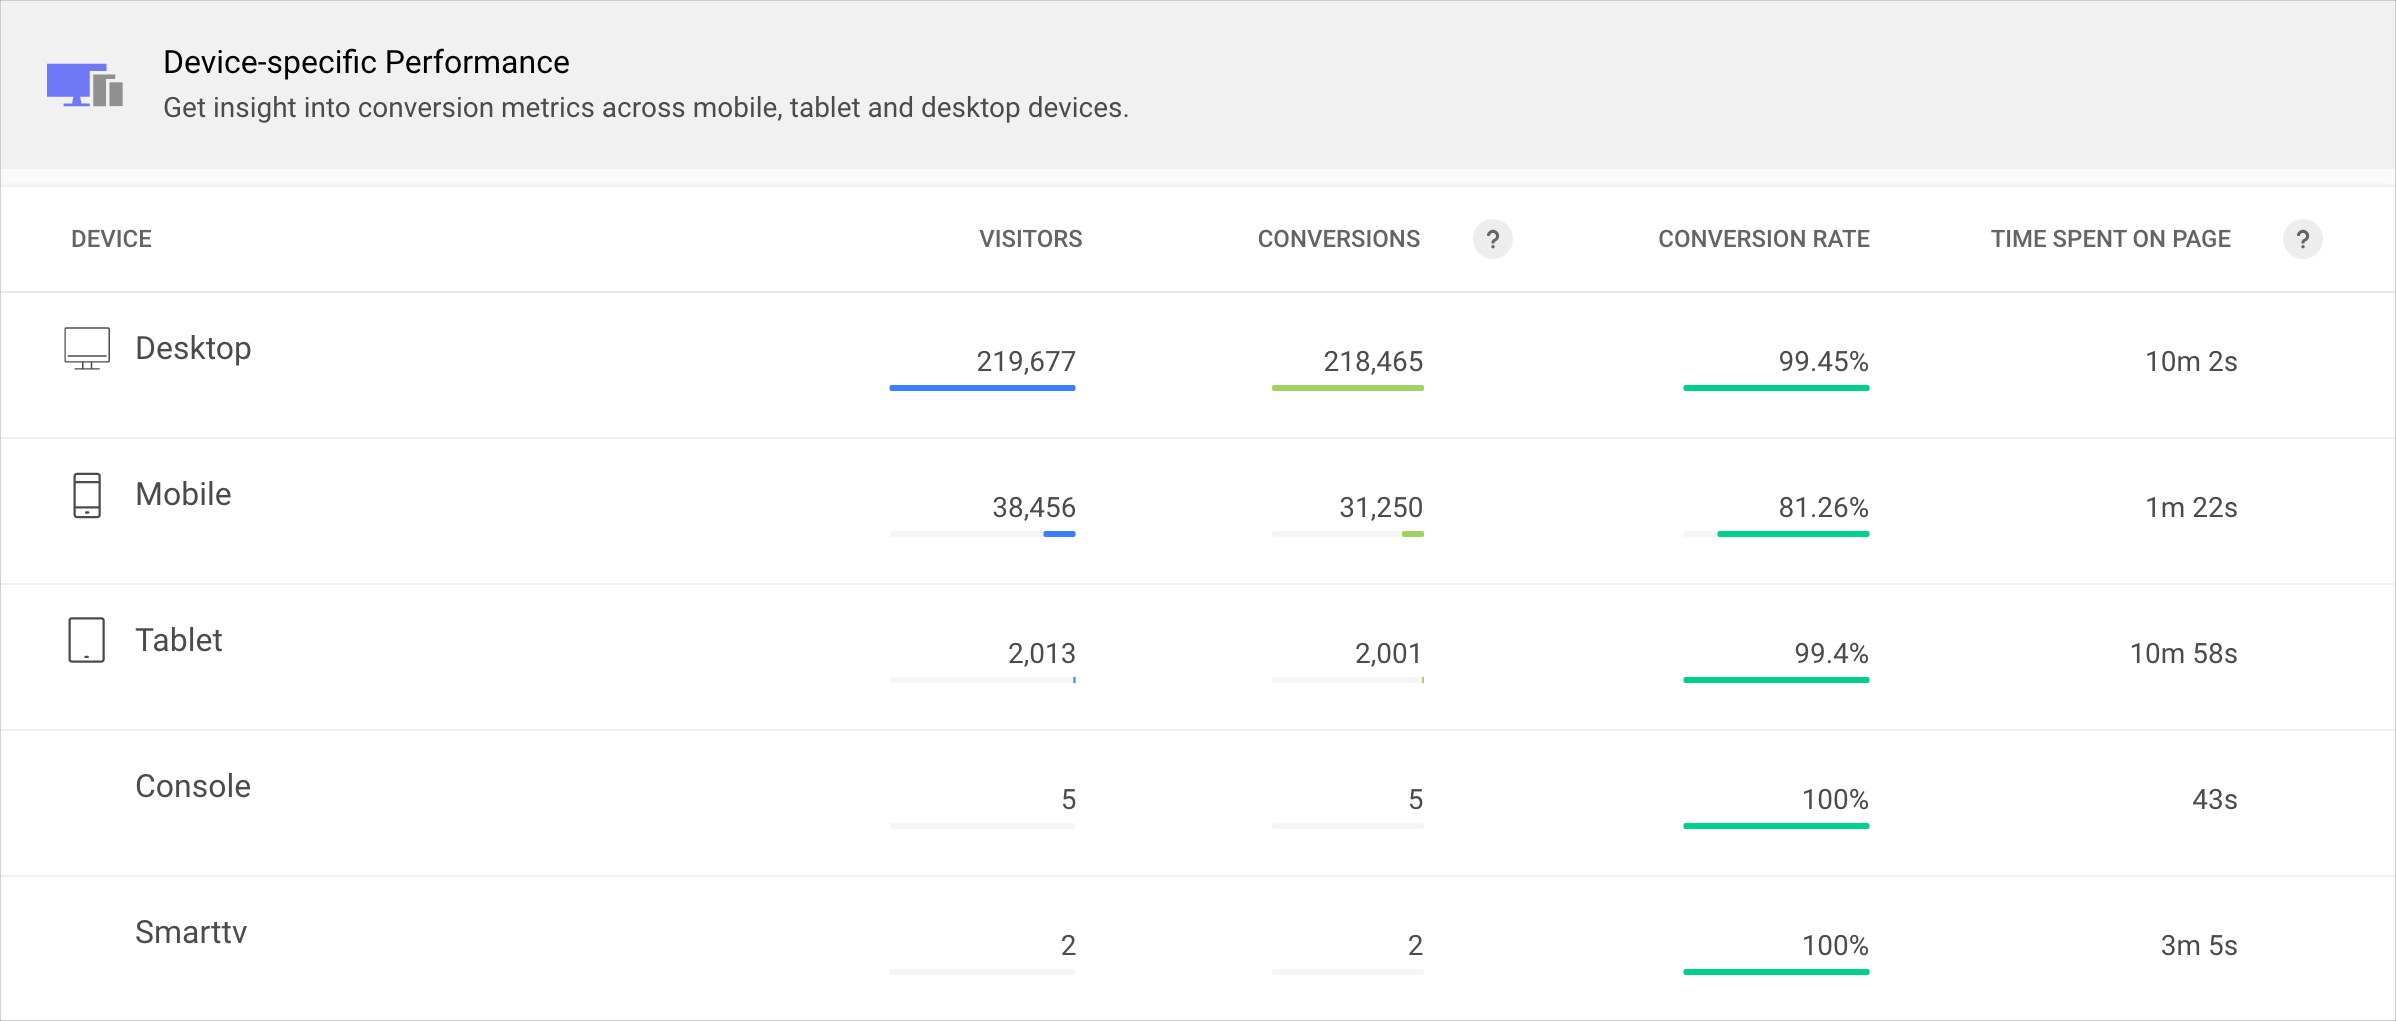Click the Time Spent on Page header text

tap(2110, 239)
